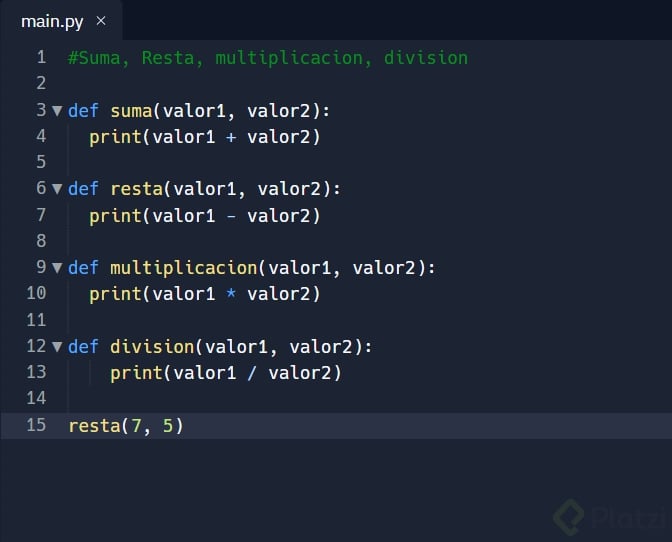Click the plus operator on line 4
The image size is (672, 542).
point(231,137)
